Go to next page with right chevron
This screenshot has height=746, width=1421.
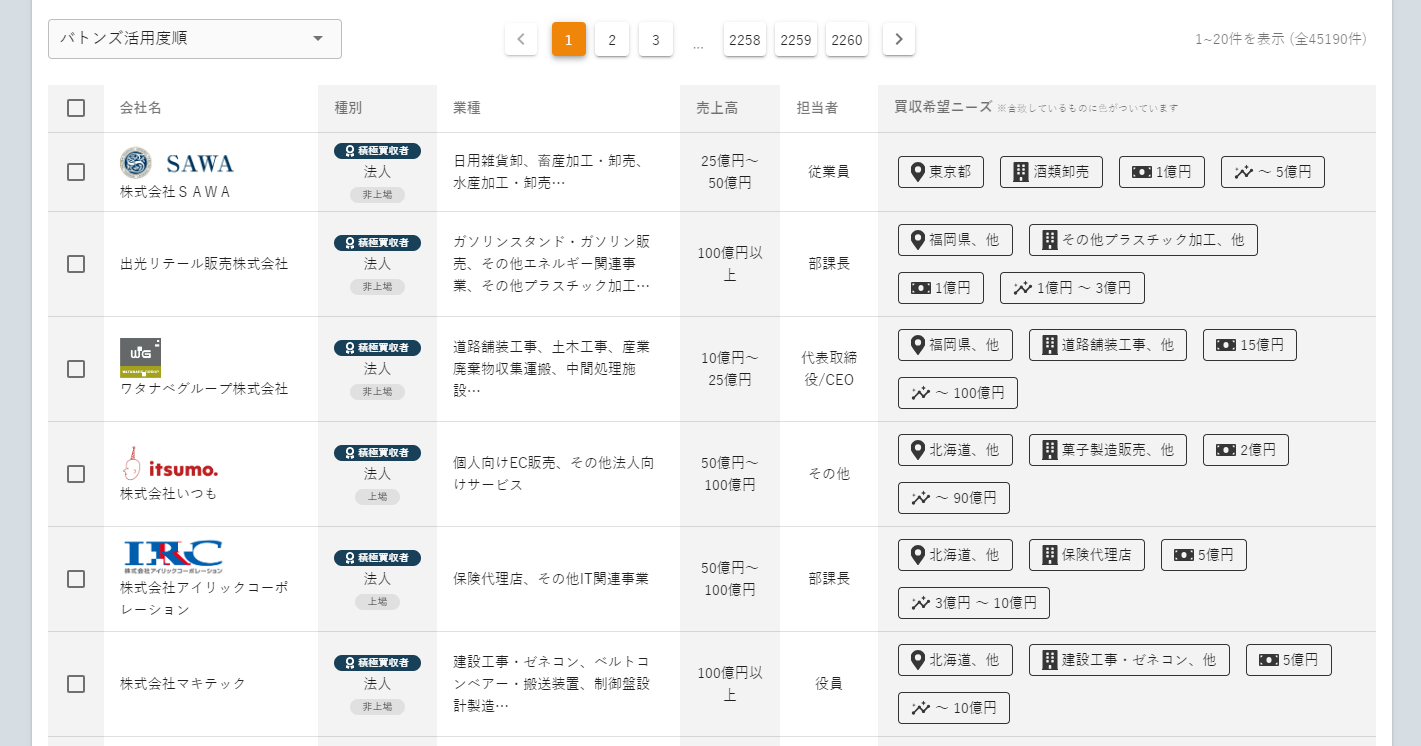pyautogui.click(x=899, y=39)
